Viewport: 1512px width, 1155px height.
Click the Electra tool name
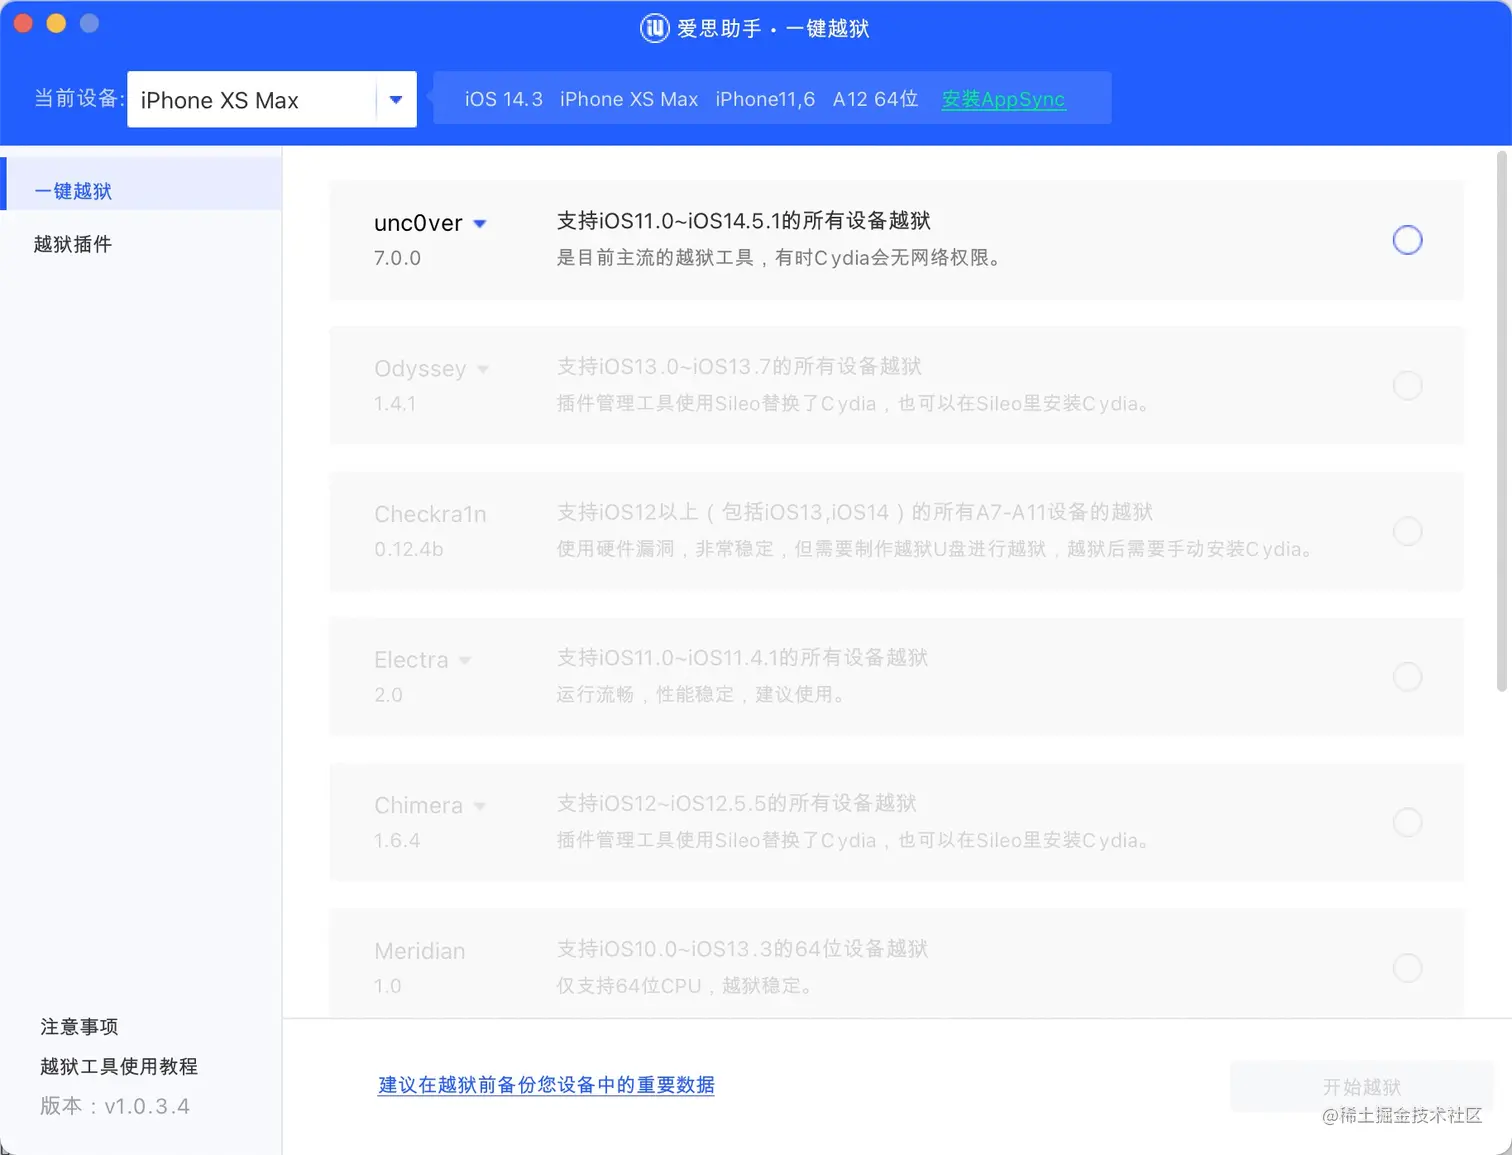coord(411,660)
